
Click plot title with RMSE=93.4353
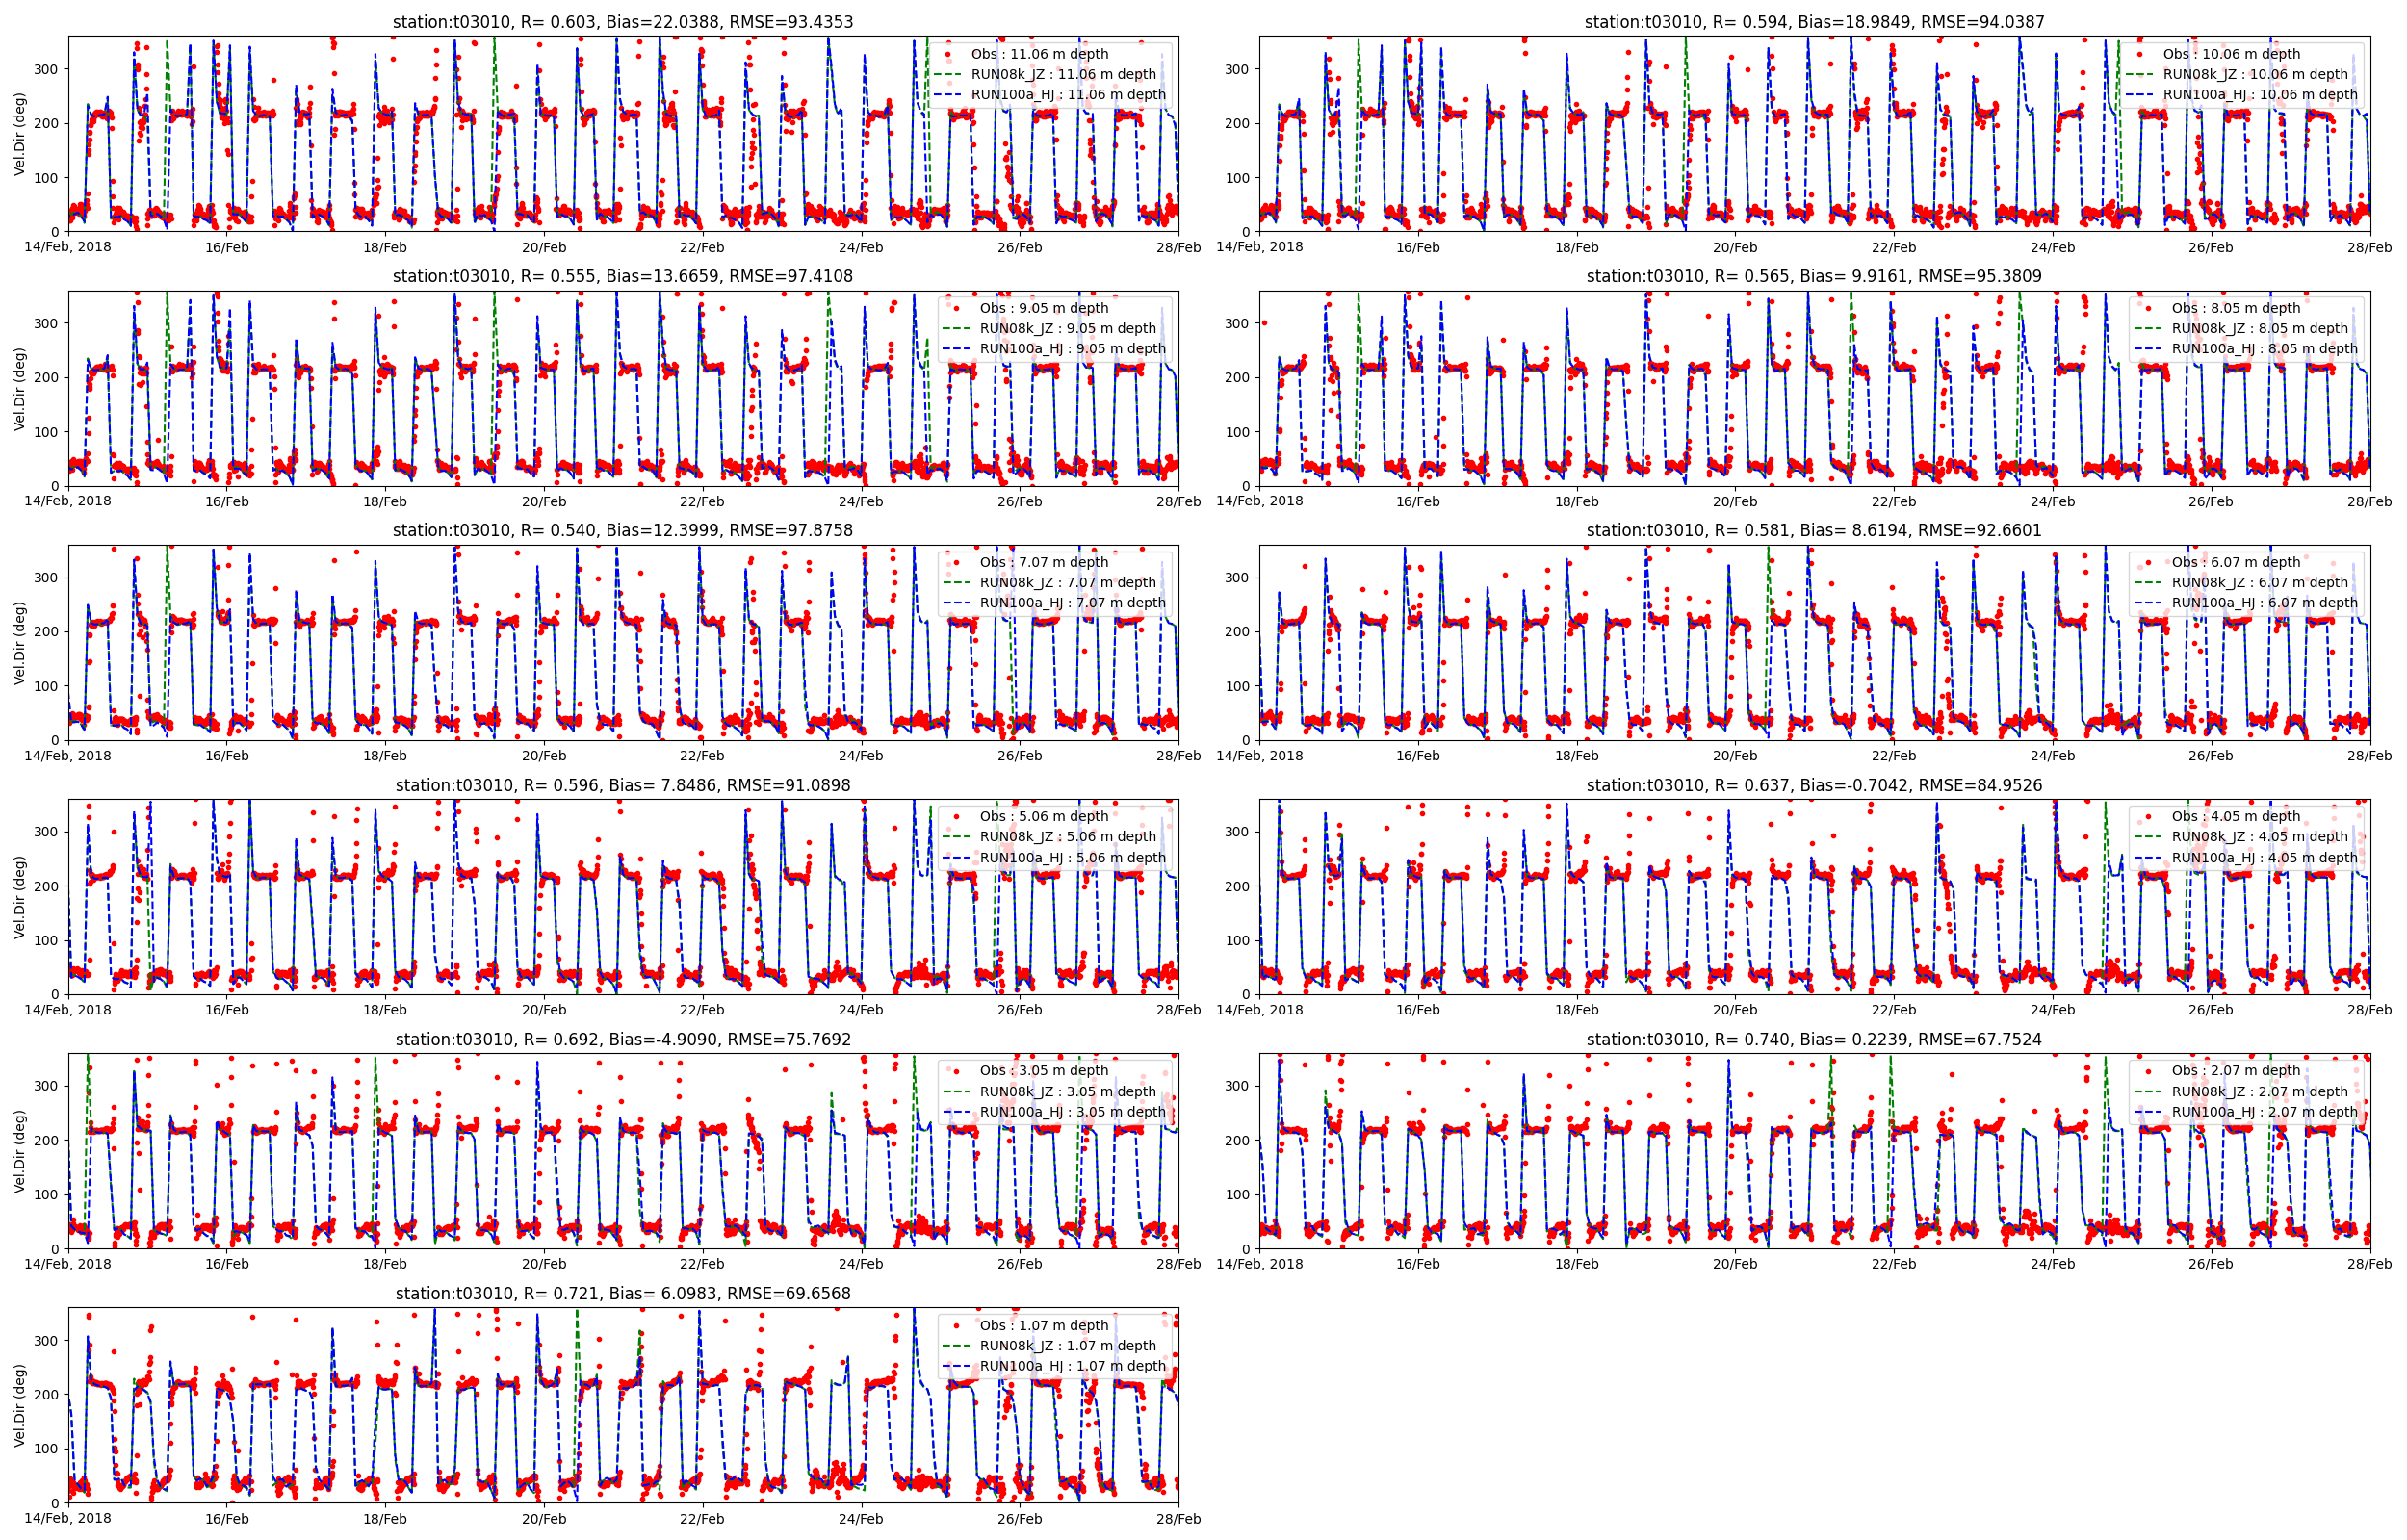click(x=622, y=22)
